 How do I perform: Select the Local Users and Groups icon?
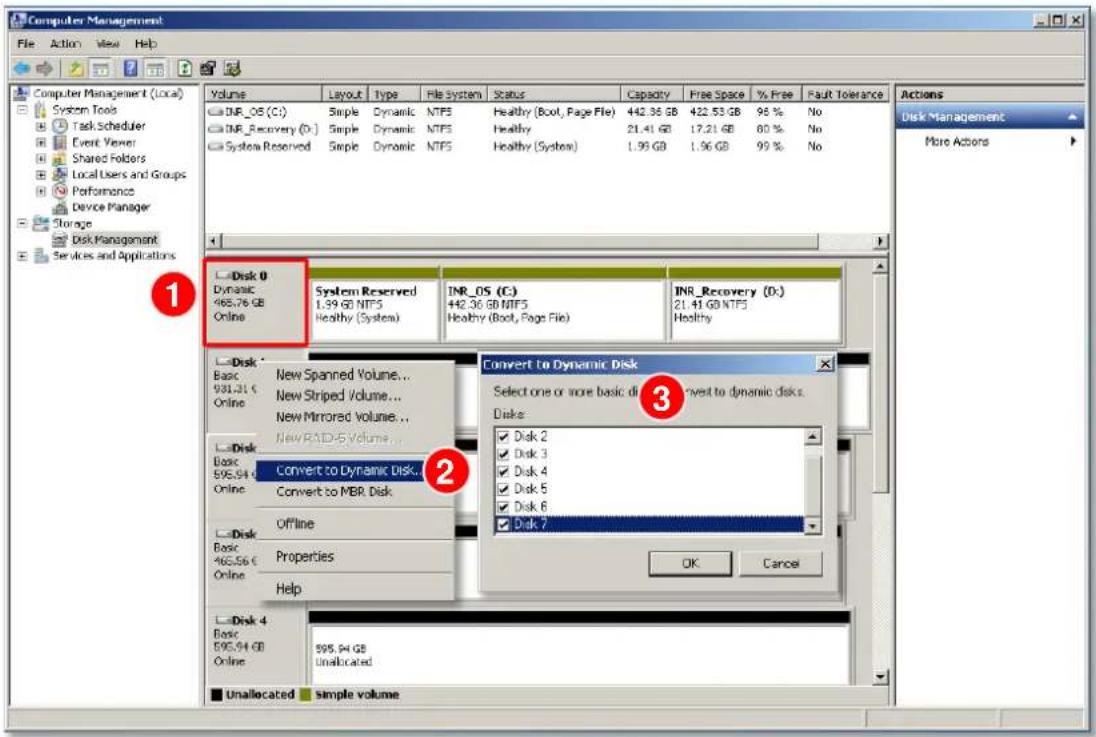pos(60,175)
